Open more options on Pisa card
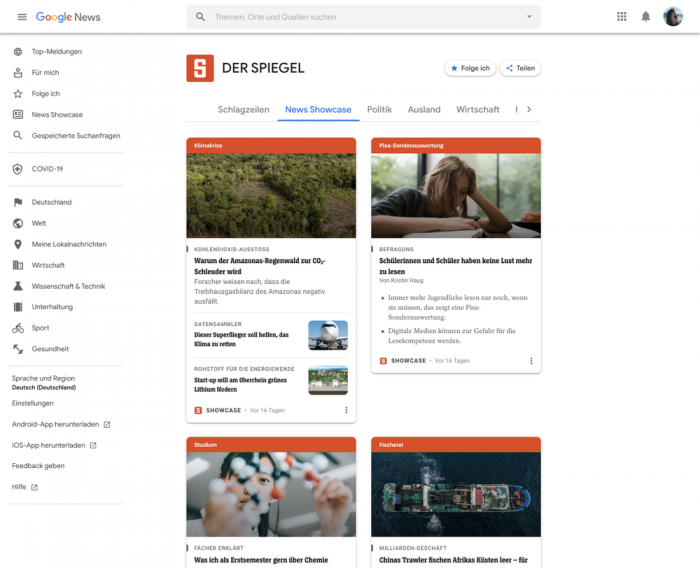 531,361
